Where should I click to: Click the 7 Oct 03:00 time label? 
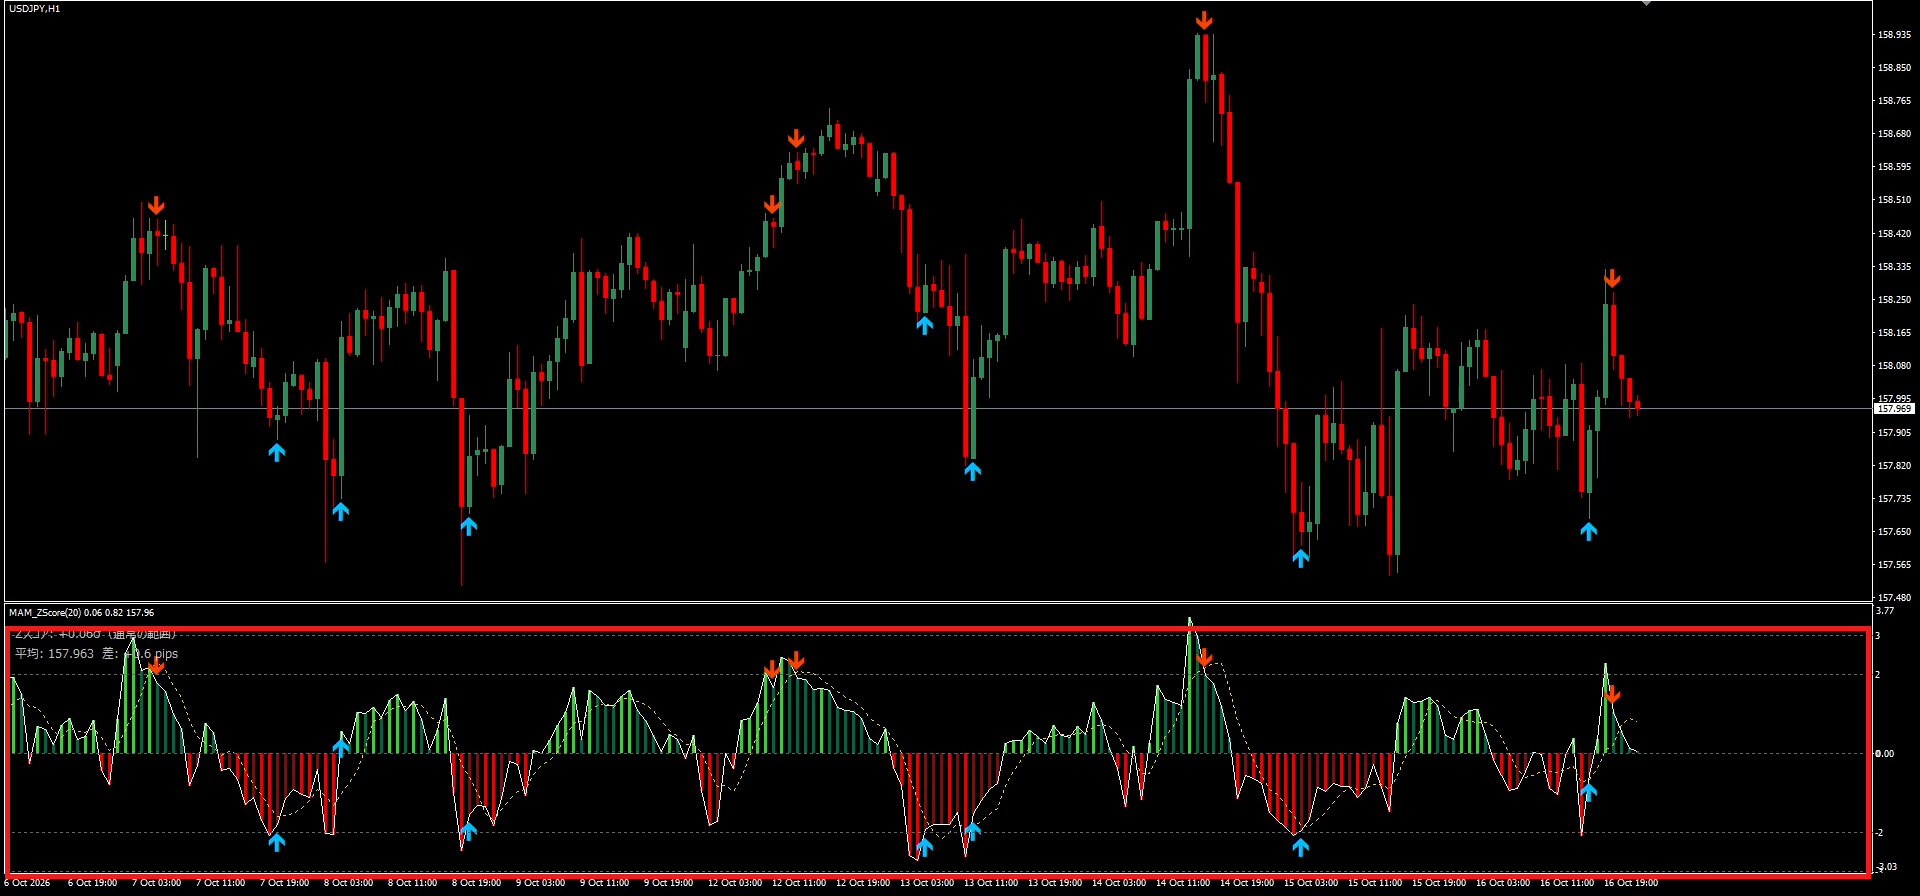point(156,883)
